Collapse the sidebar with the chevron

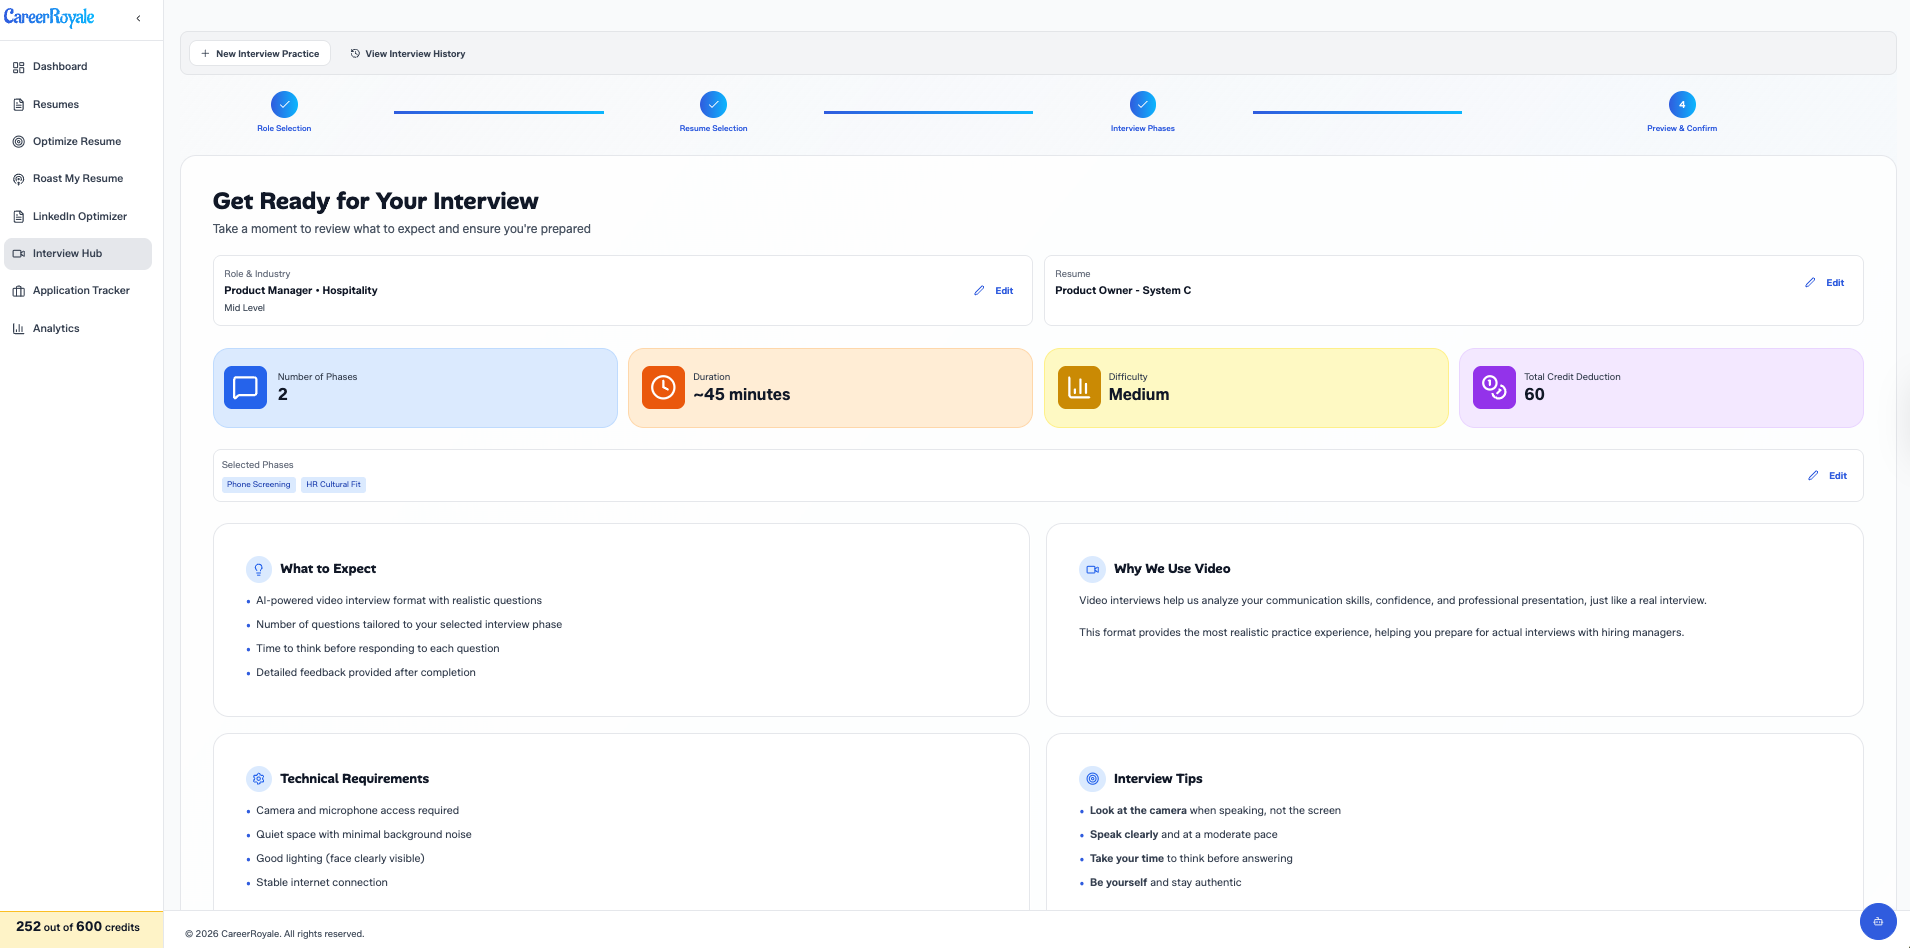coord(138,17)
